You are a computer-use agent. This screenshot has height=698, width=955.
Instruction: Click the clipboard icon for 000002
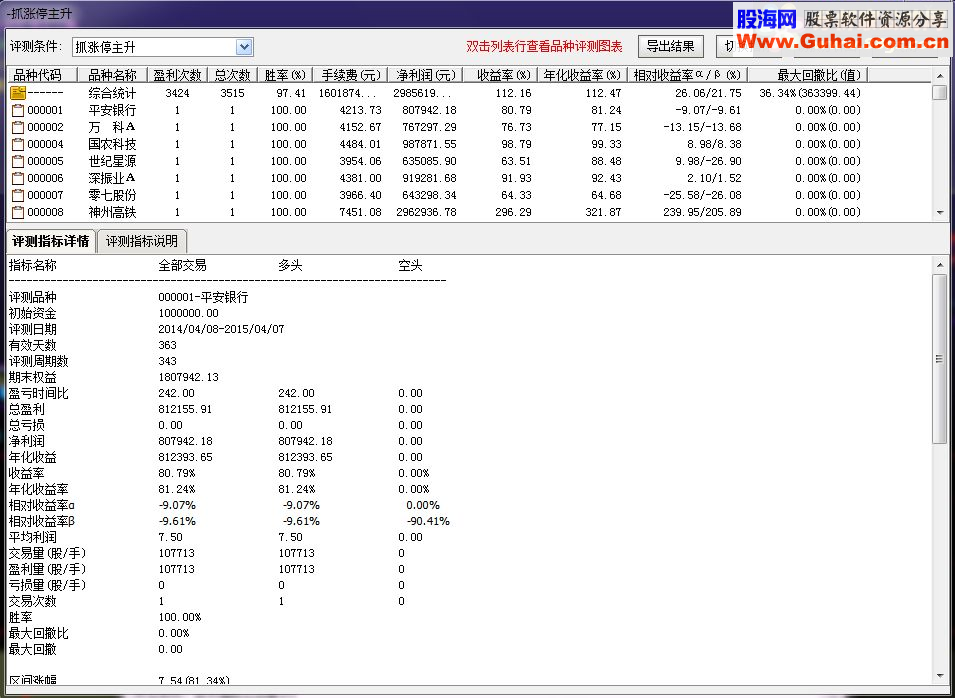tap(18, 127)
